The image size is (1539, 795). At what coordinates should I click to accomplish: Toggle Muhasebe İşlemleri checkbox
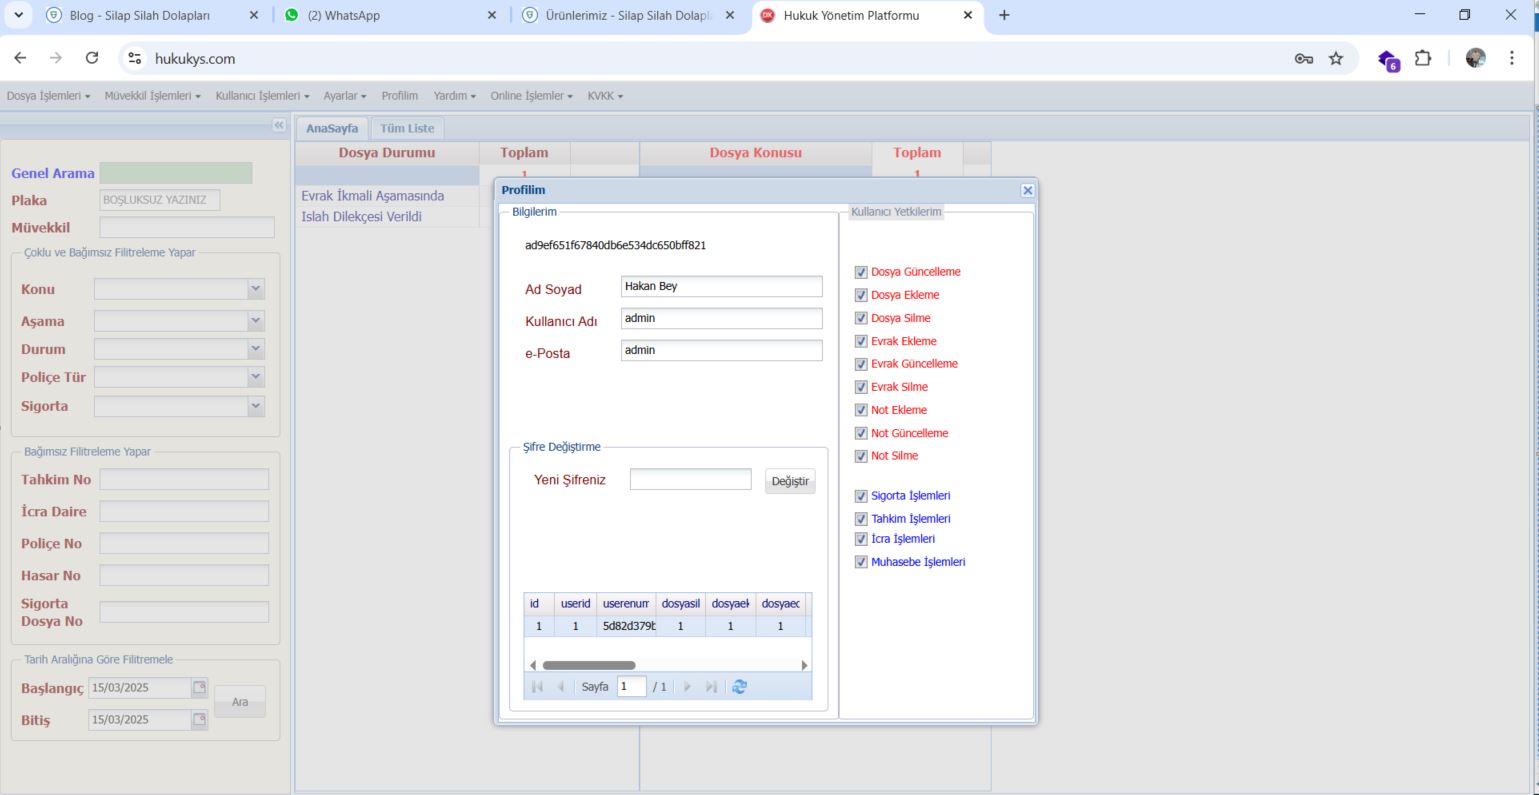[861, 562]
